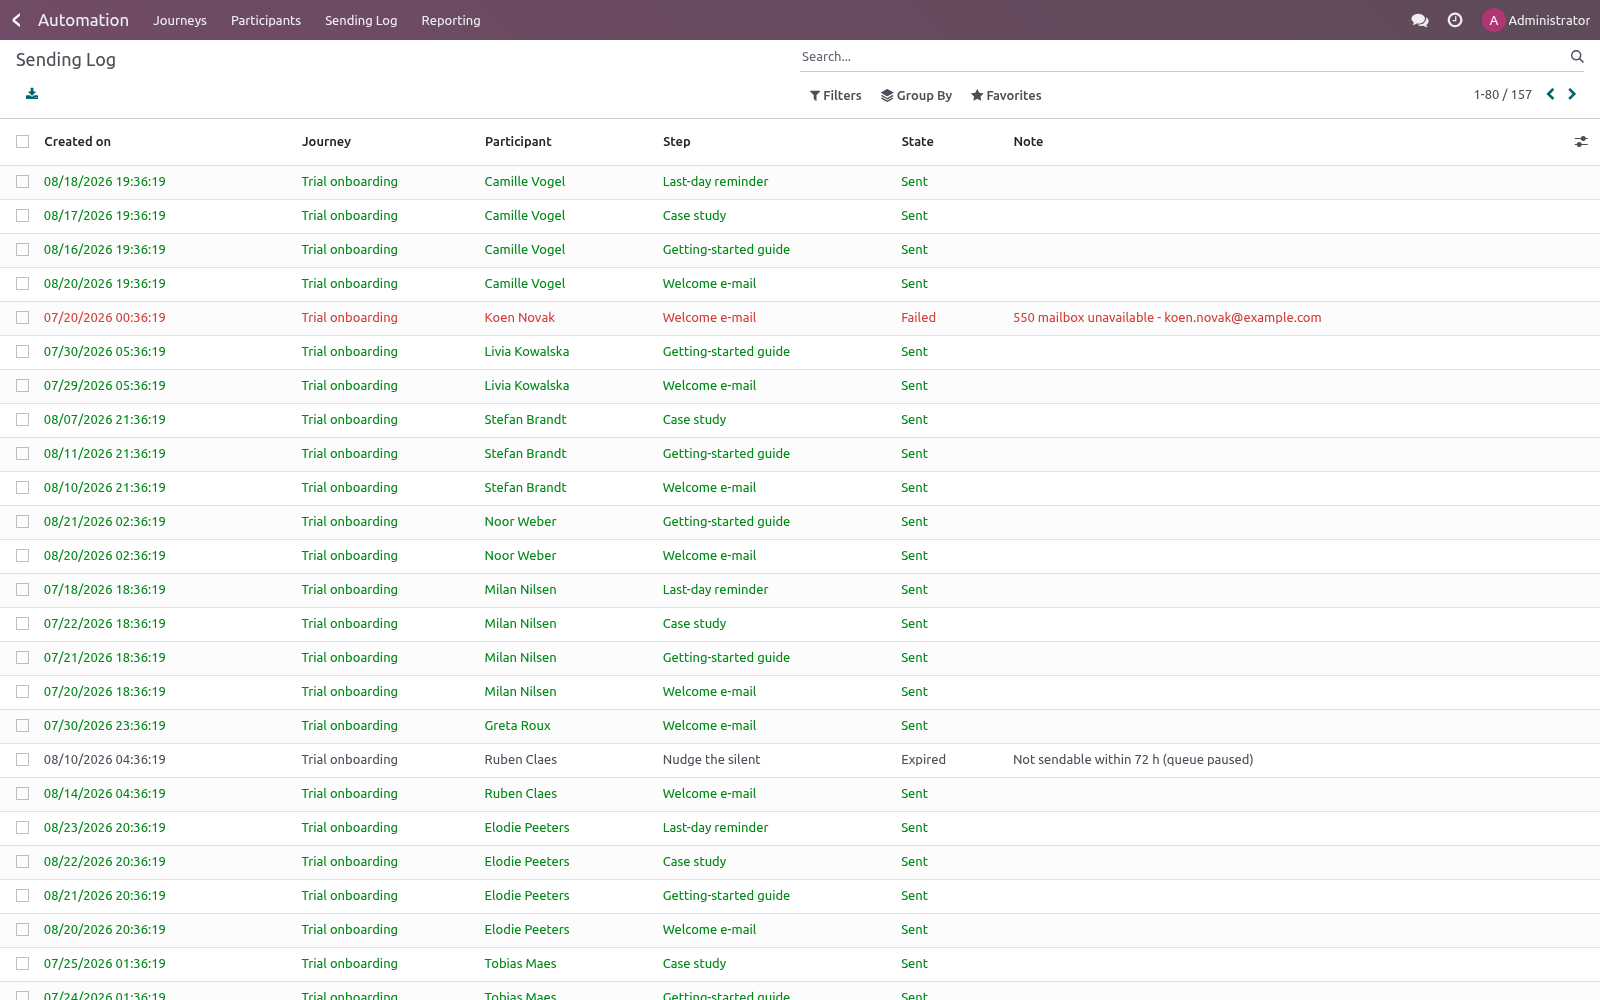Screen dimensions: 1600x1000
Task: Click the 1-80 / 157 pager counter
Action: 1503,95
